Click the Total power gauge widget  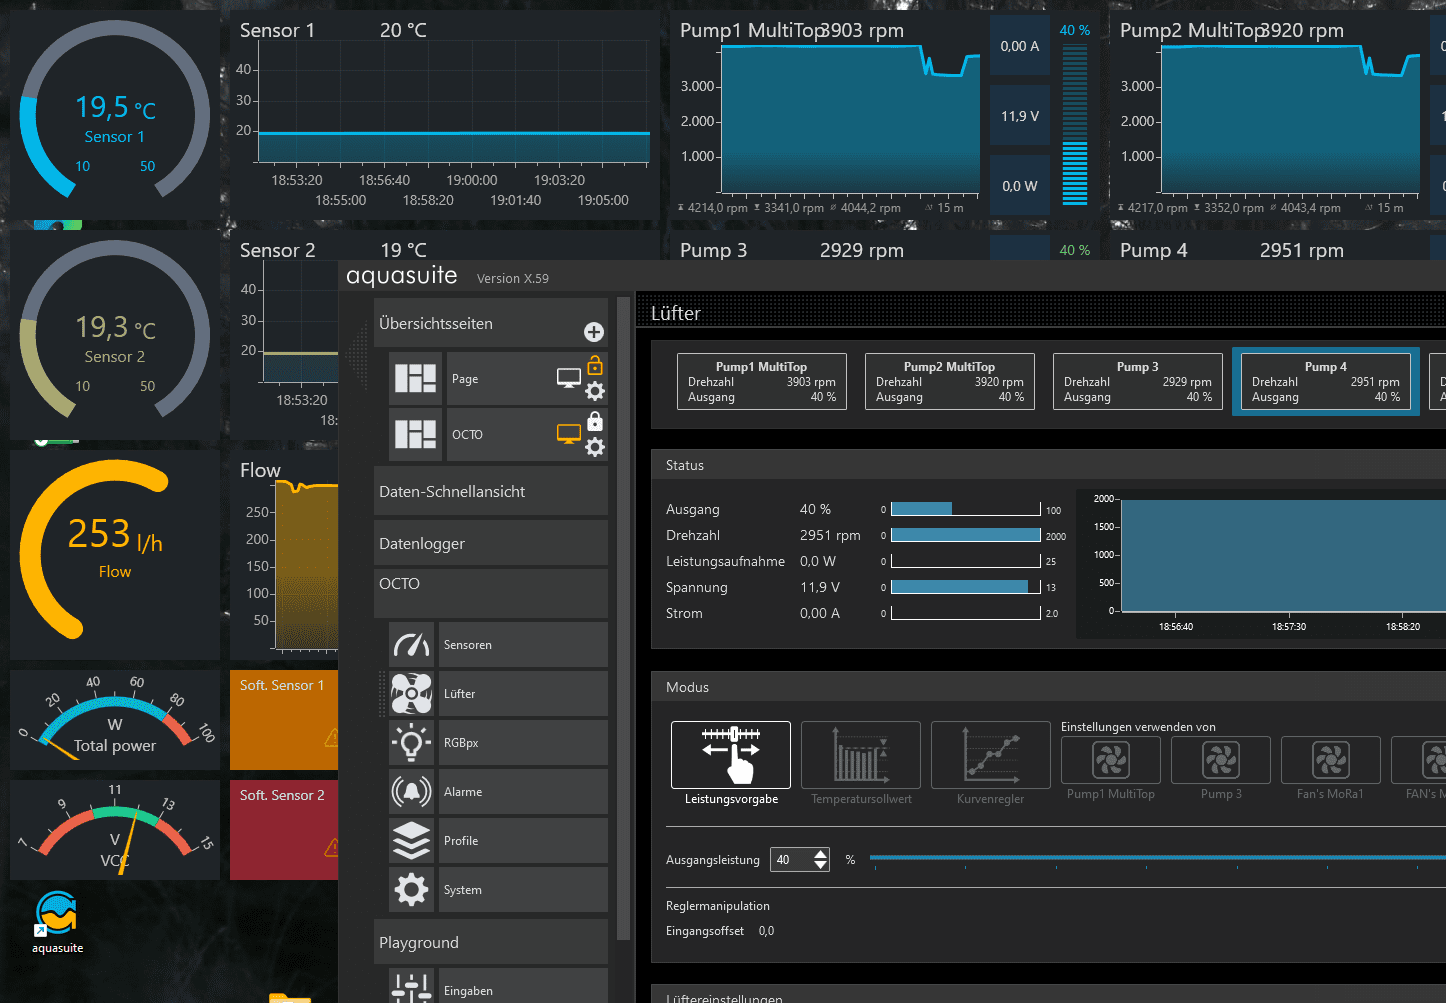(115, 720)
